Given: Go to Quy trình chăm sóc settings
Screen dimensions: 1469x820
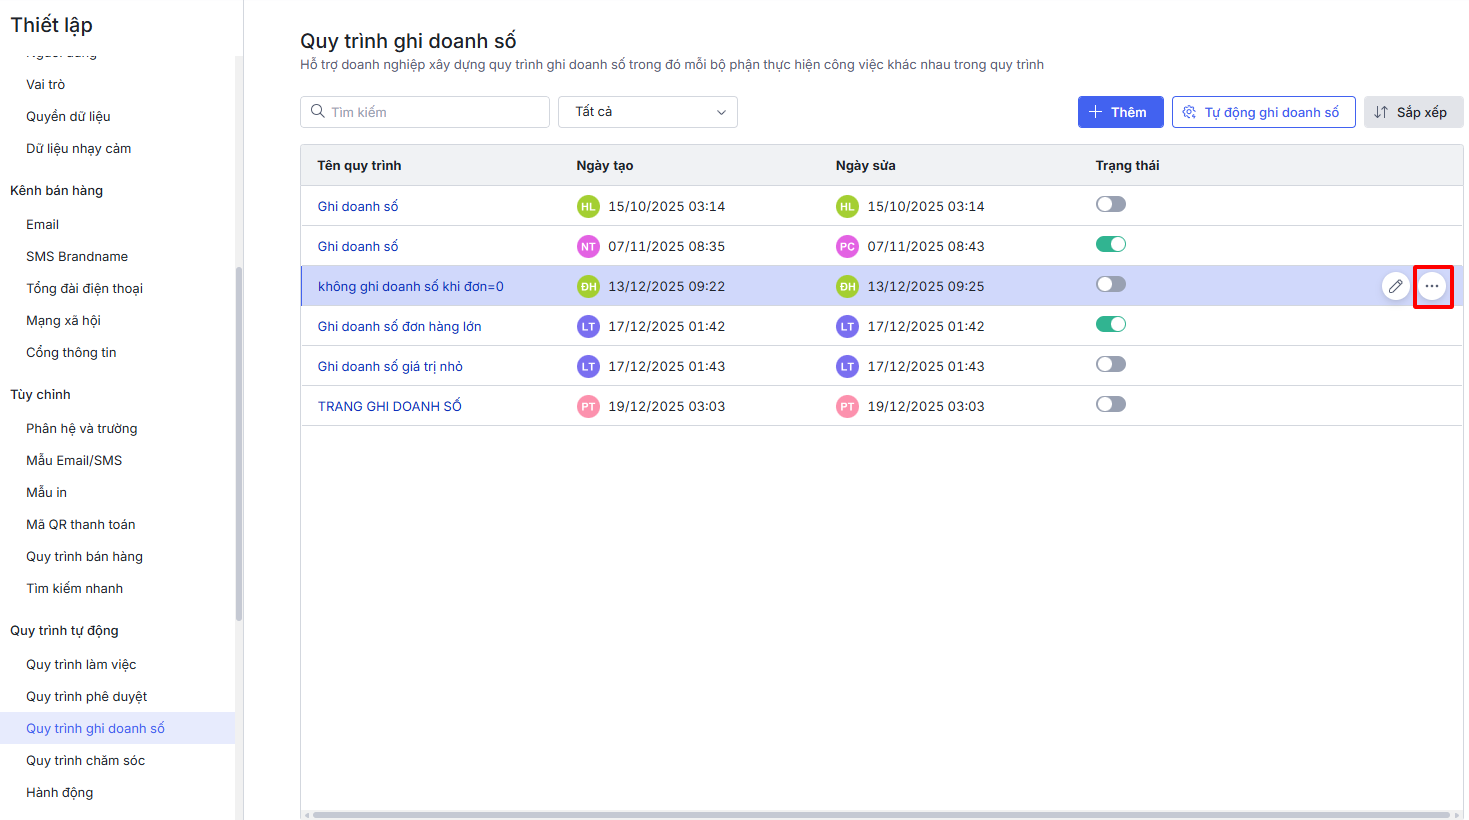Looking at the screenshot, I should [x=85, y=761].
